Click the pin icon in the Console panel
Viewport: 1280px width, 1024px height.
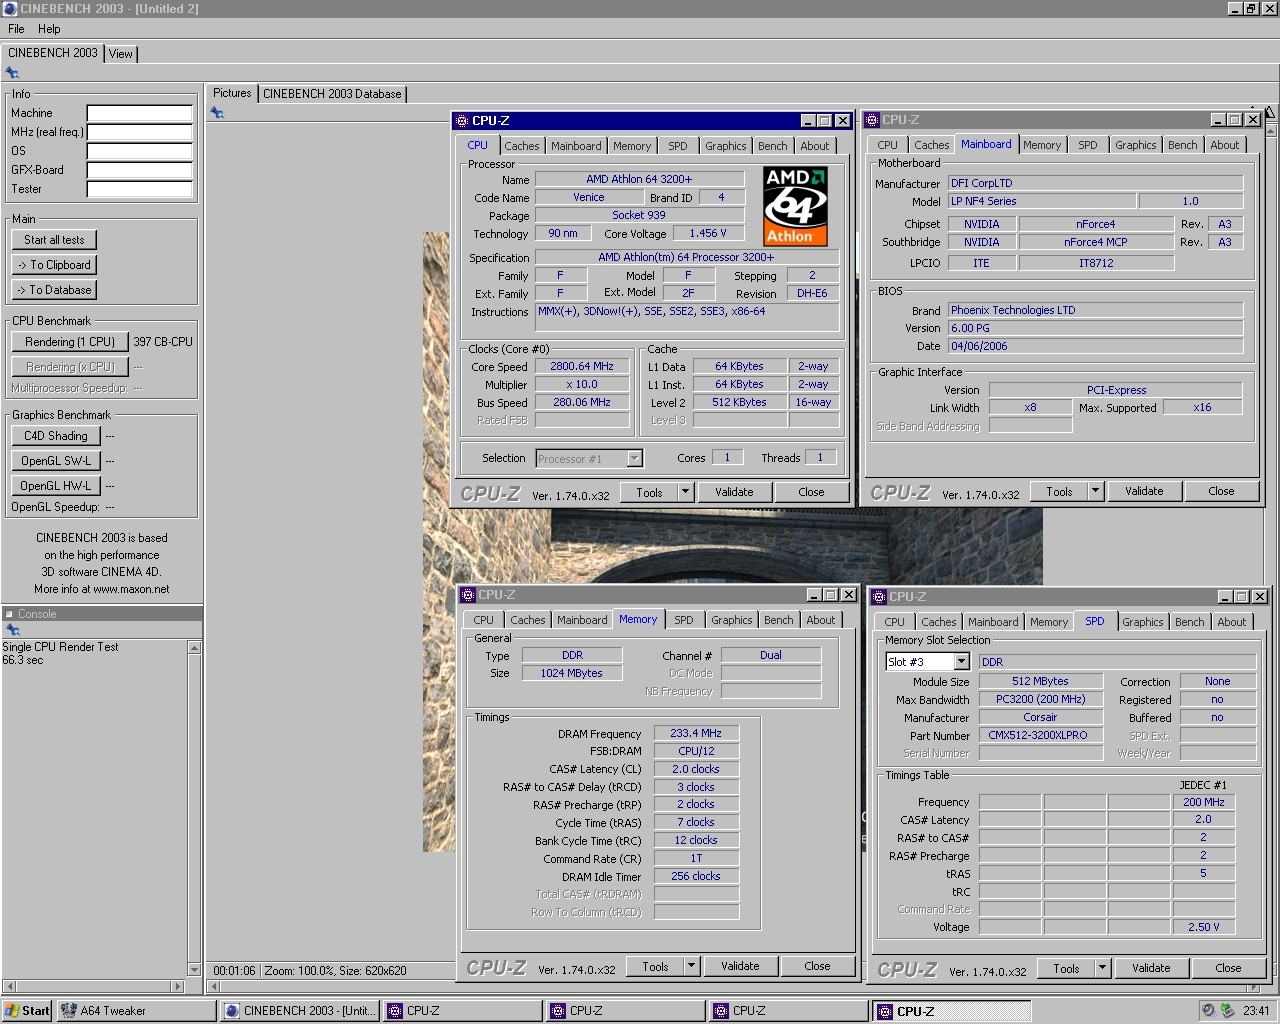13,630
